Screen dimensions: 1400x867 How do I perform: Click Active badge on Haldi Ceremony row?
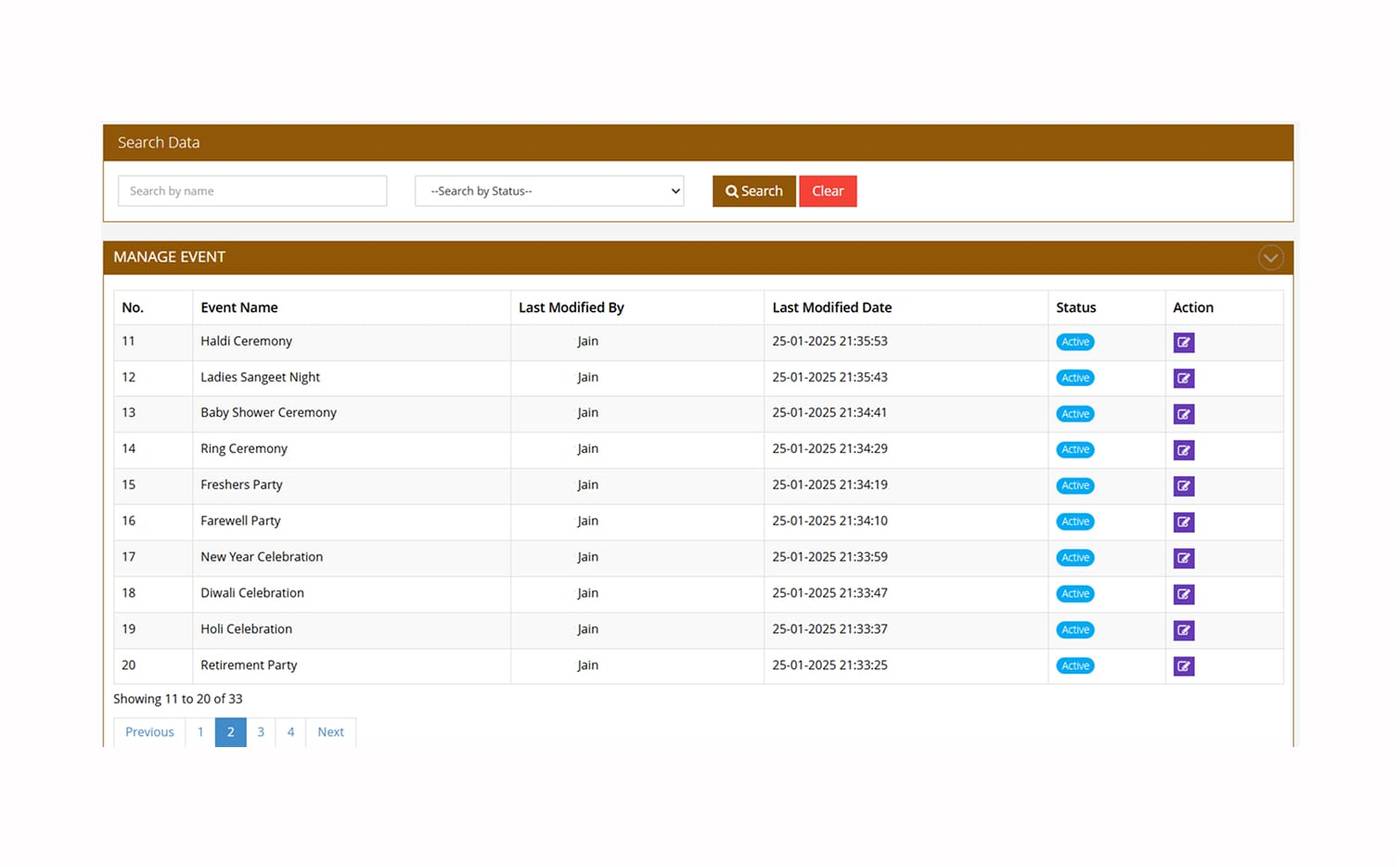pos(1075,342)
